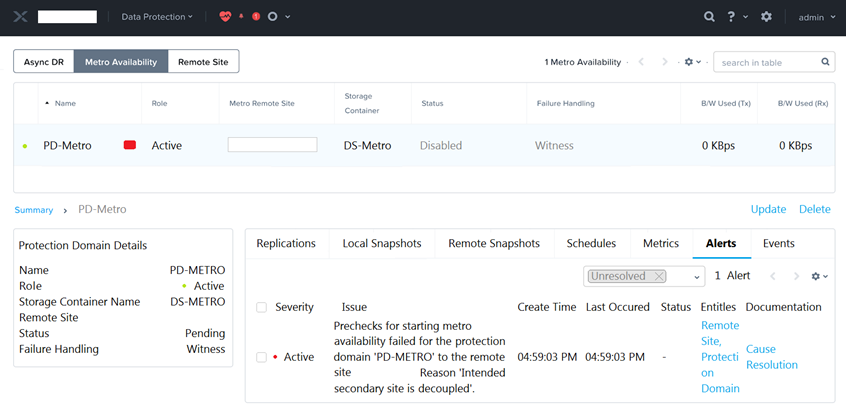Open the help question mark menu
846x407 pixels.
point(729,17)
